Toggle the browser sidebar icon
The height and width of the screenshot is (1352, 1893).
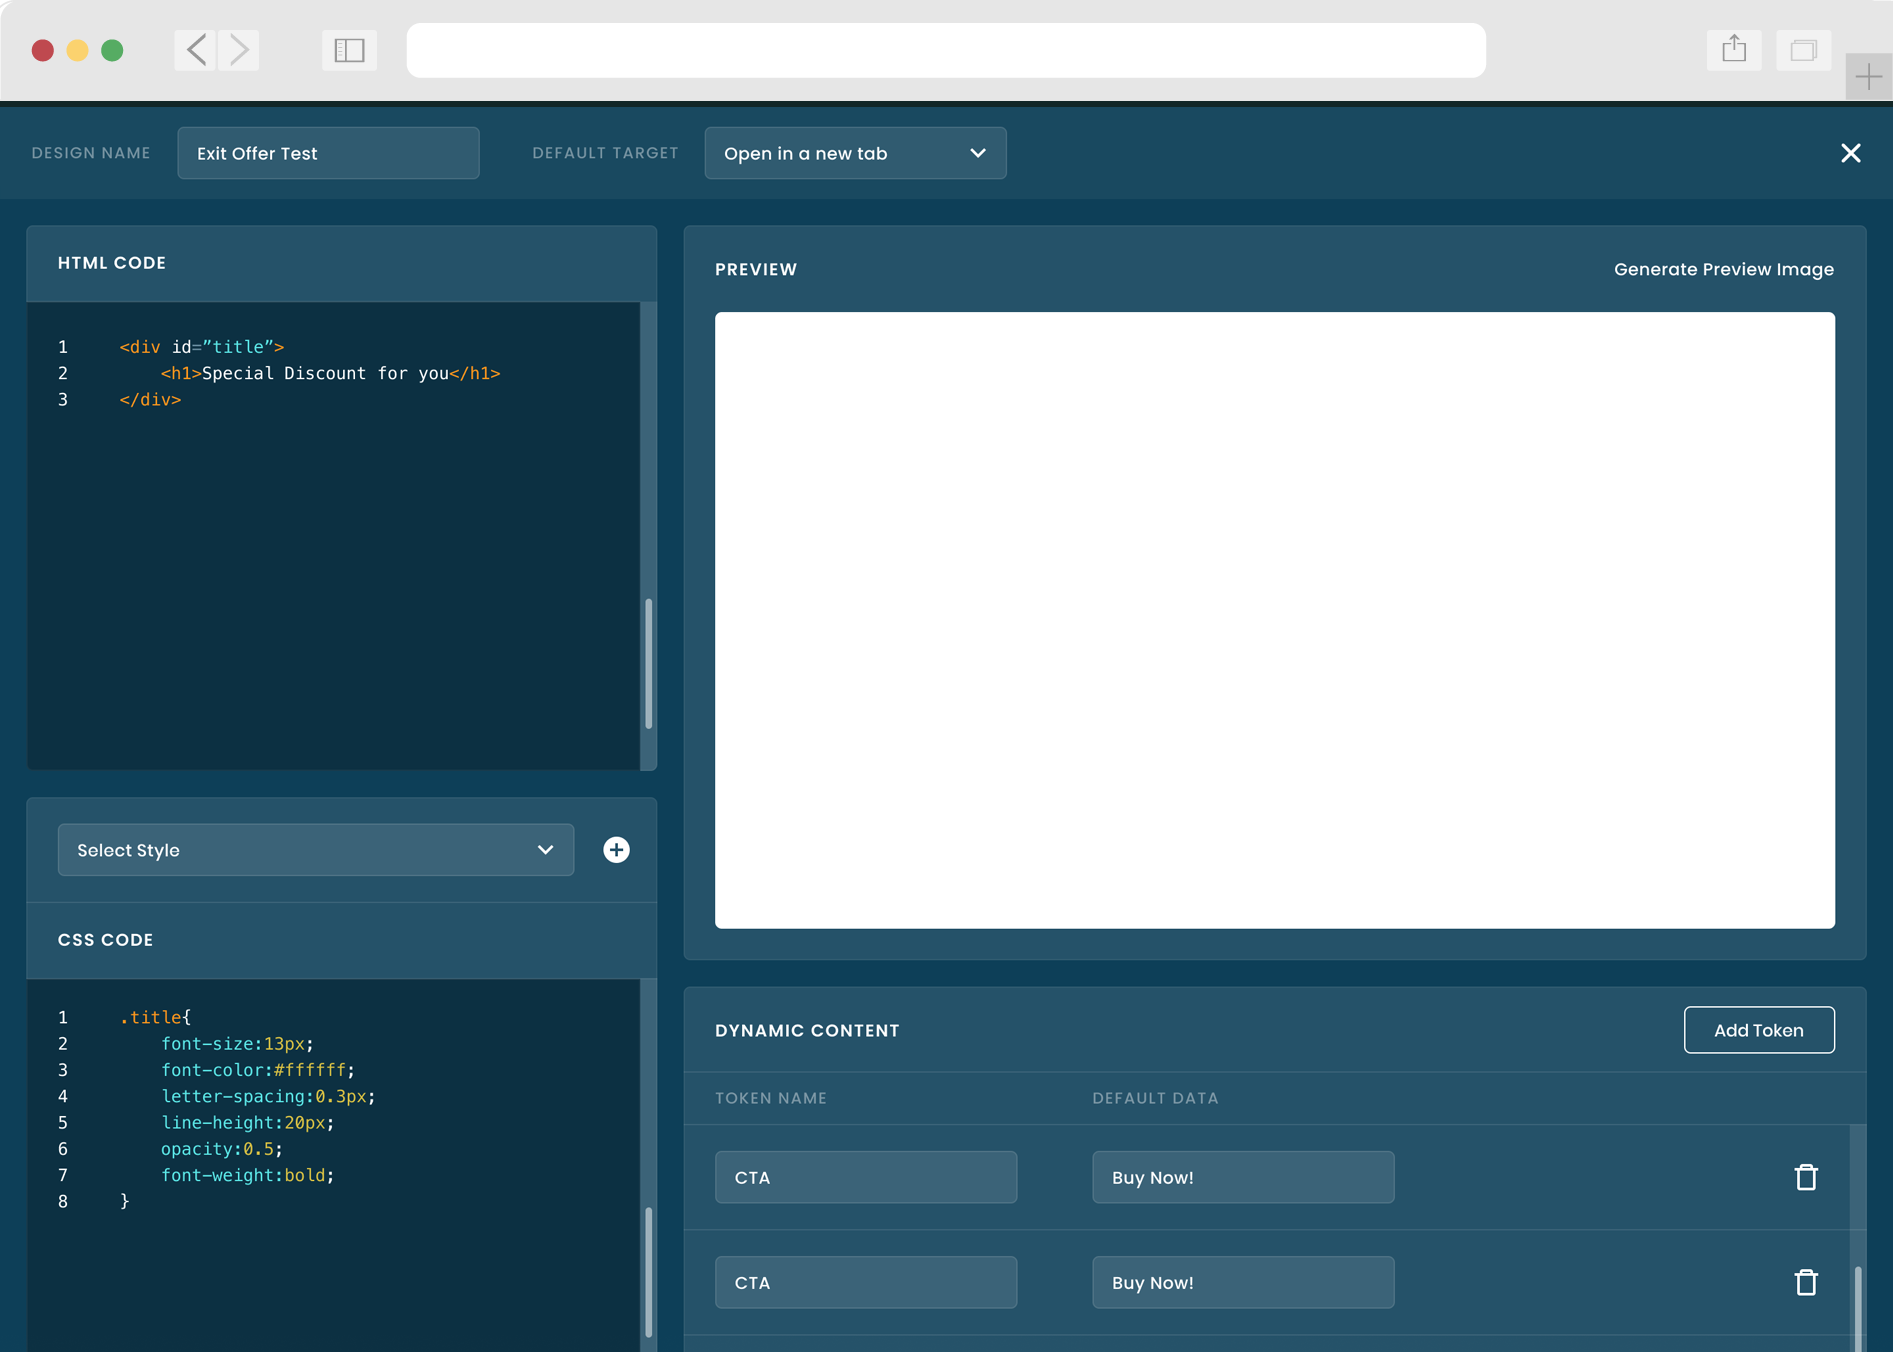pyautogui.click(x=349, y=50)
